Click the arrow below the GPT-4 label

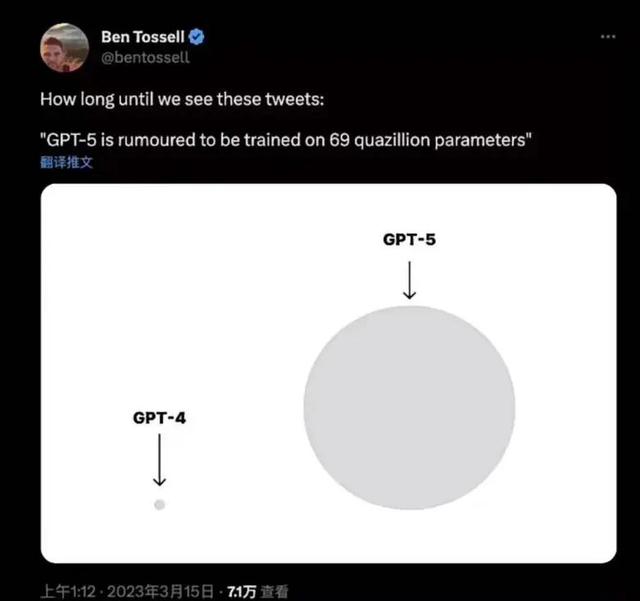tap(159, 461)
